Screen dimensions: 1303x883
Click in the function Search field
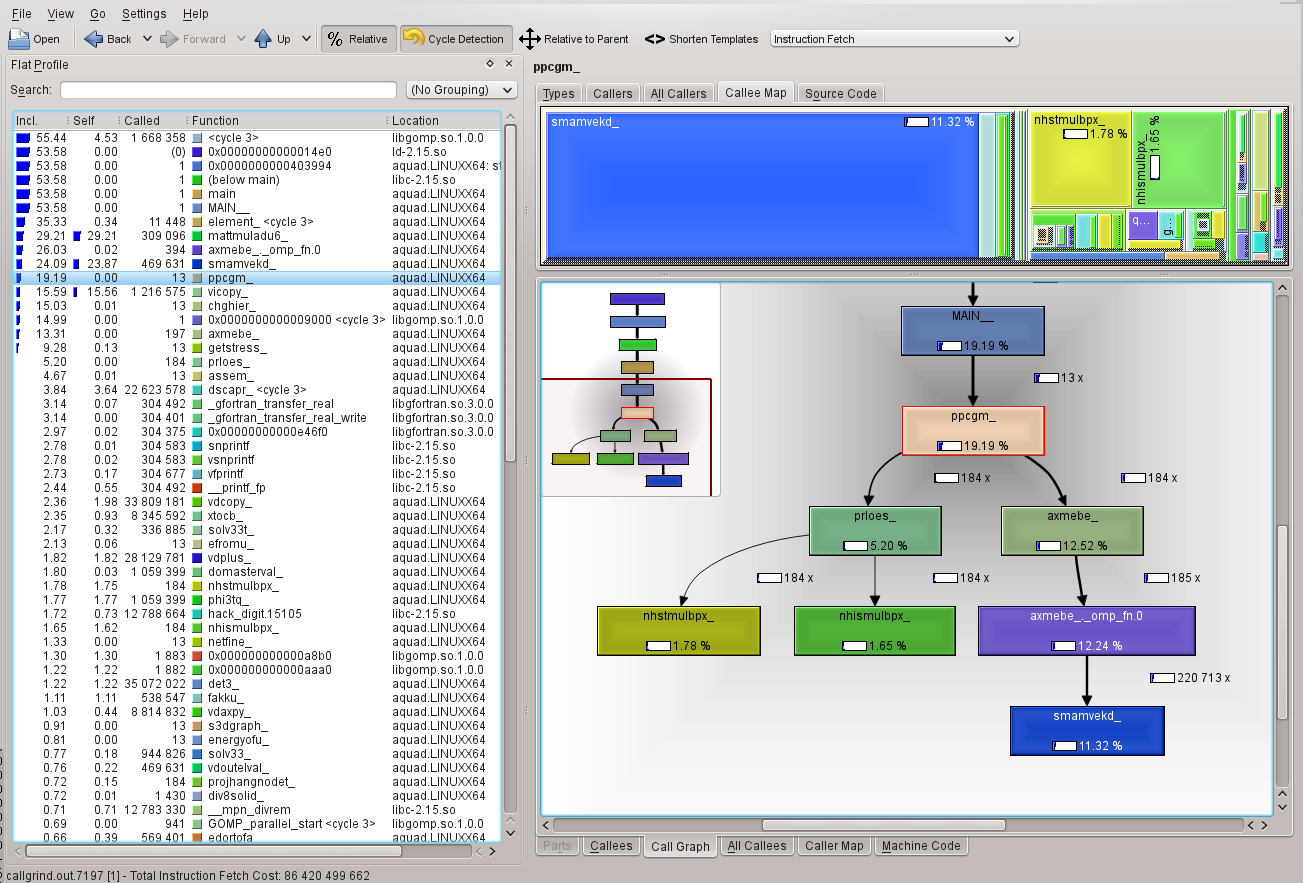pos(228,90)
